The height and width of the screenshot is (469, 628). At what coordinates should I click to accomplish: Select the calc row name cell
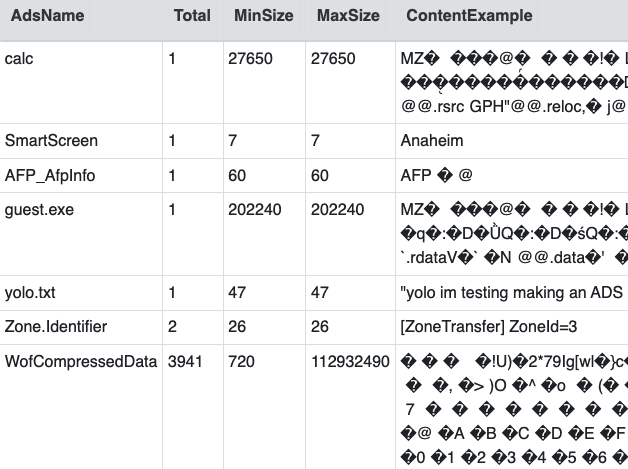pyautogui.click(x=19, y=59)
